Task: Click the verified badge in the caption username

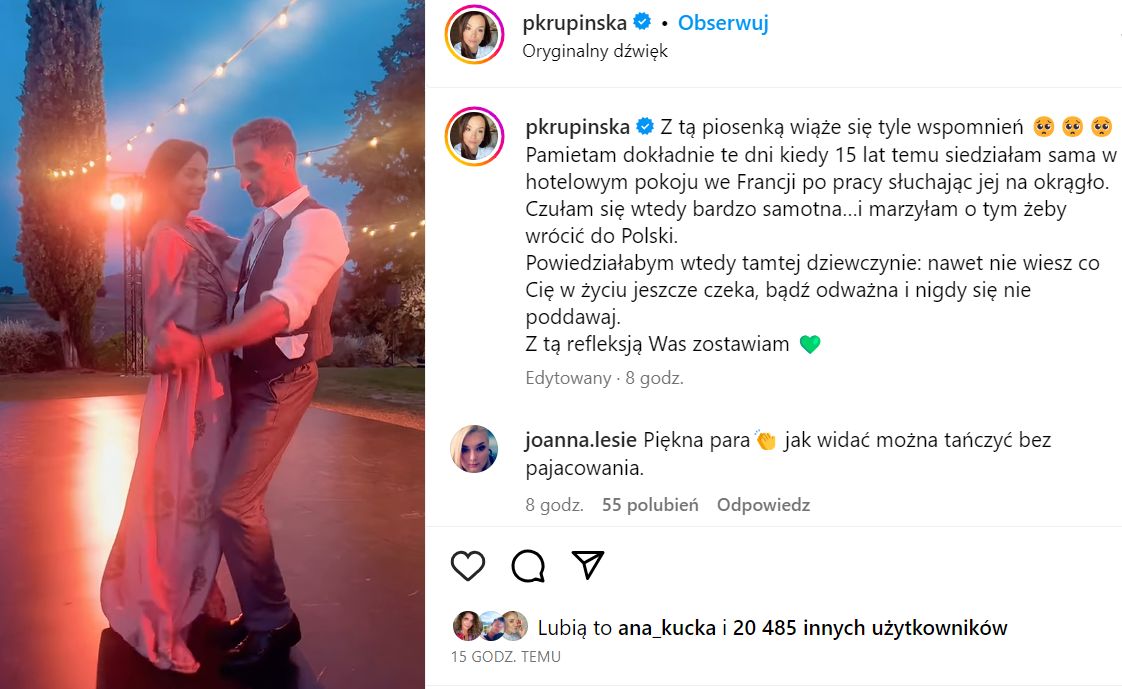Action: pos(645,127)
